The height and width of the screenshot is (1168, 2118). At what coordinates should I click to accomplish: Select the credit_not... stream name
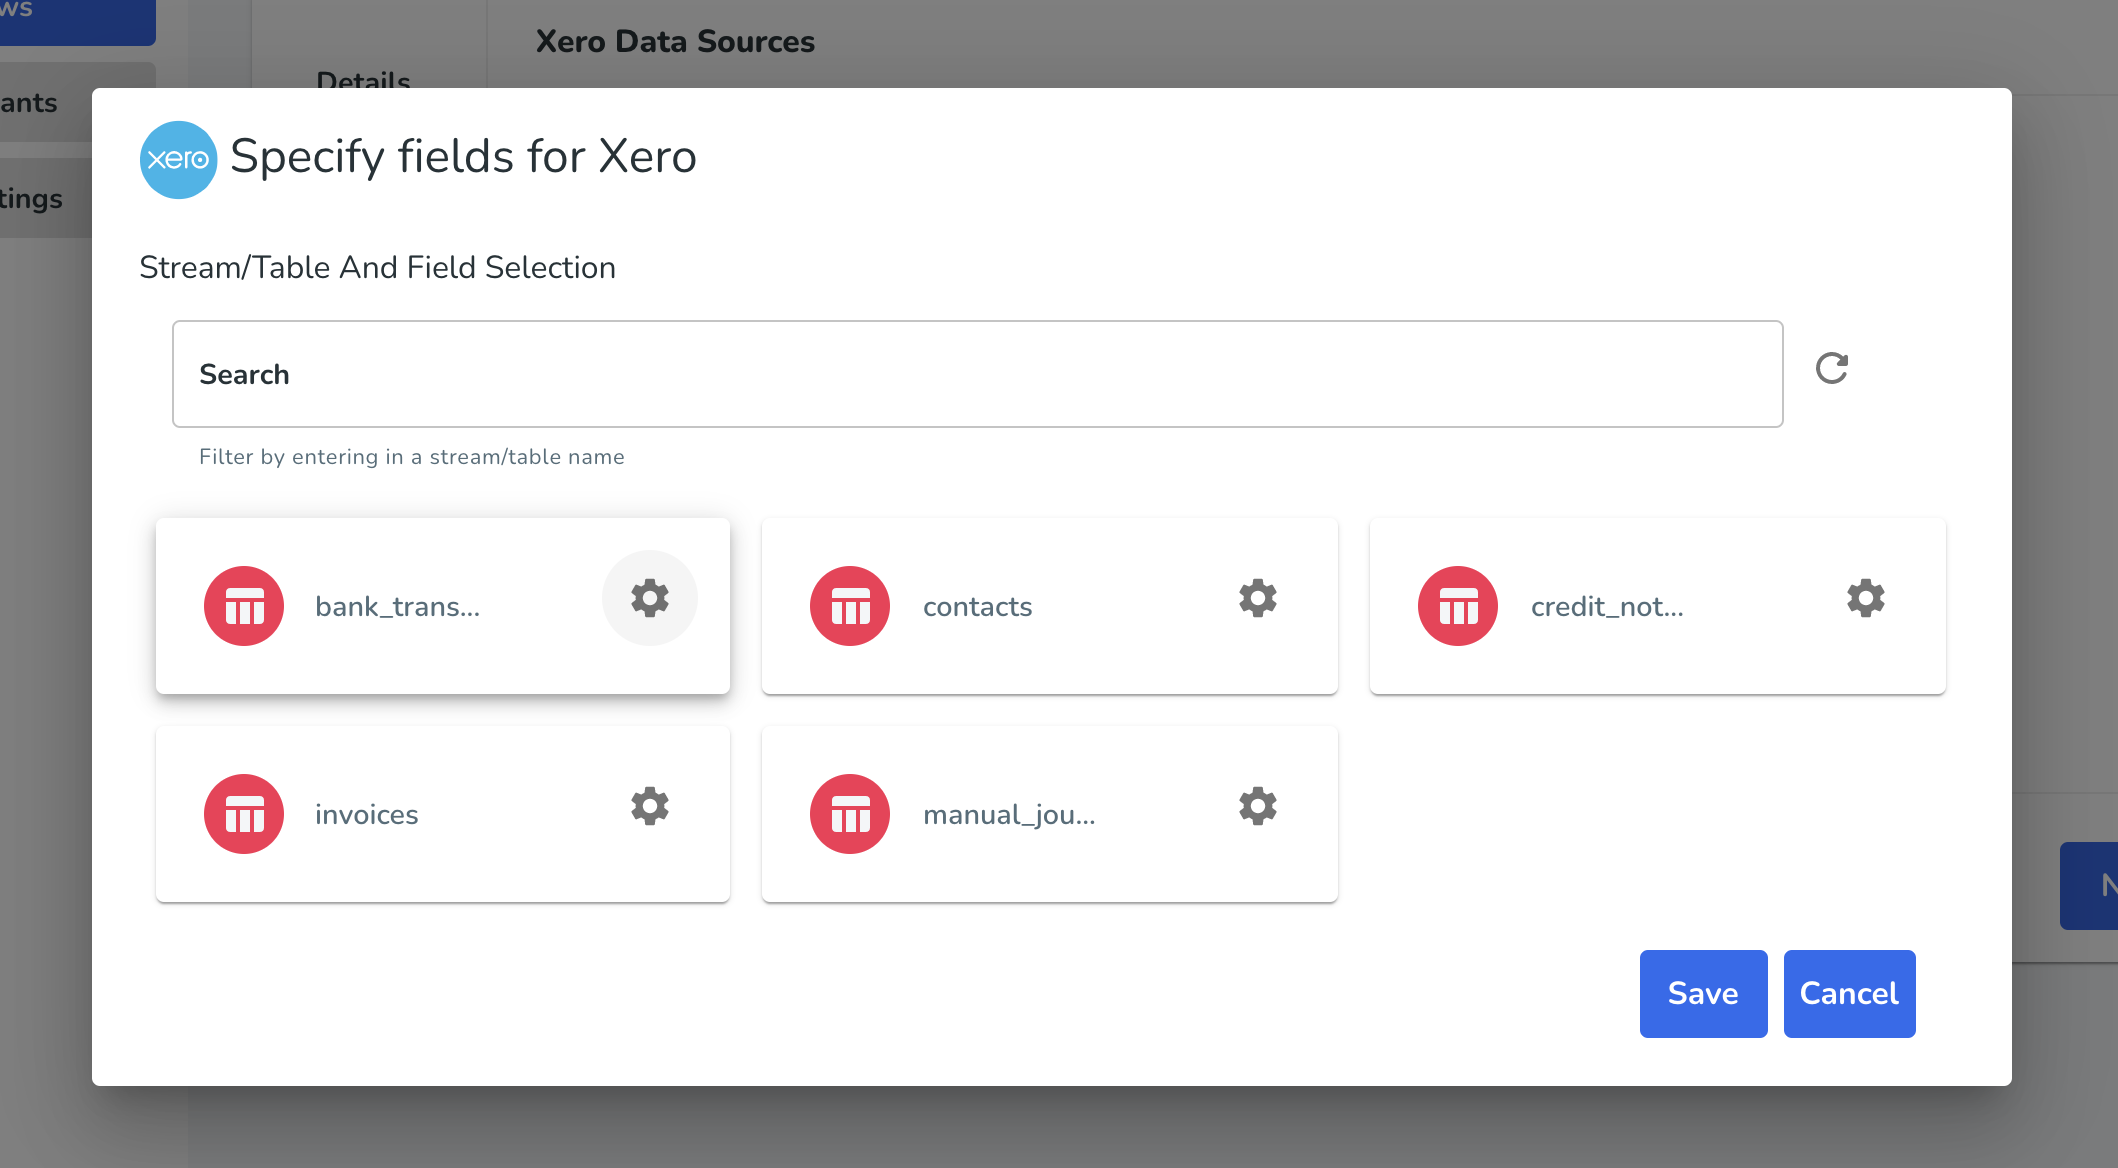pos(1607,607)
